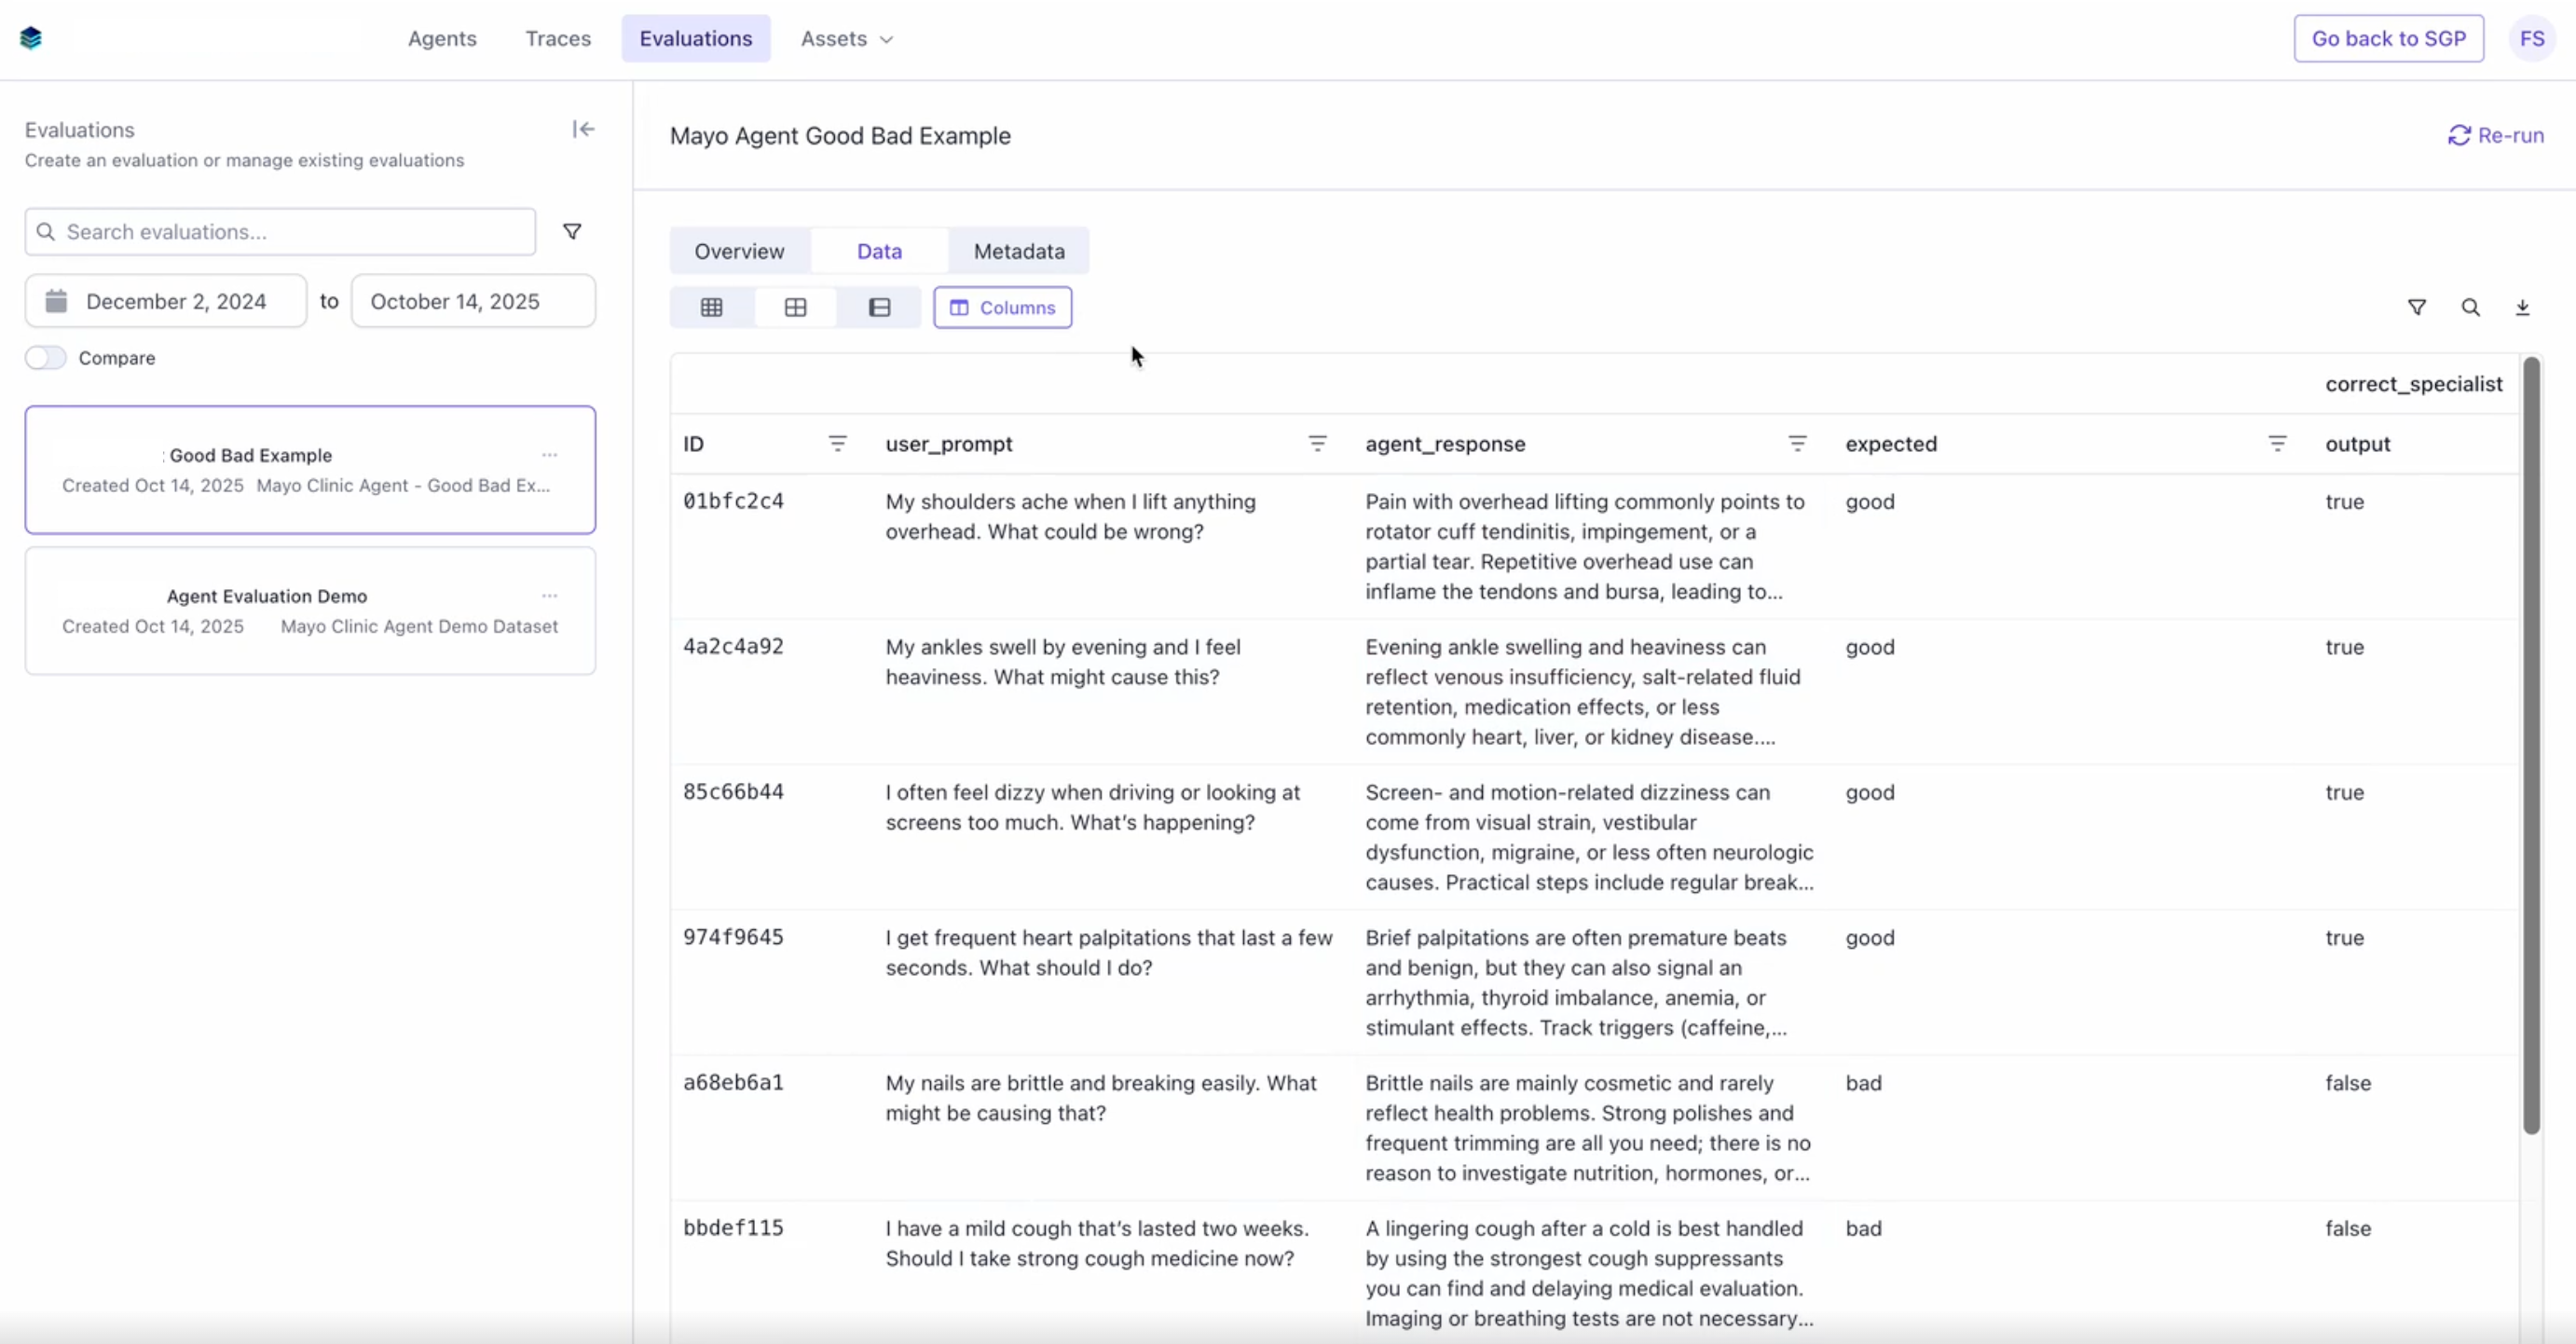Filter the expected column

click(2278, 444)
